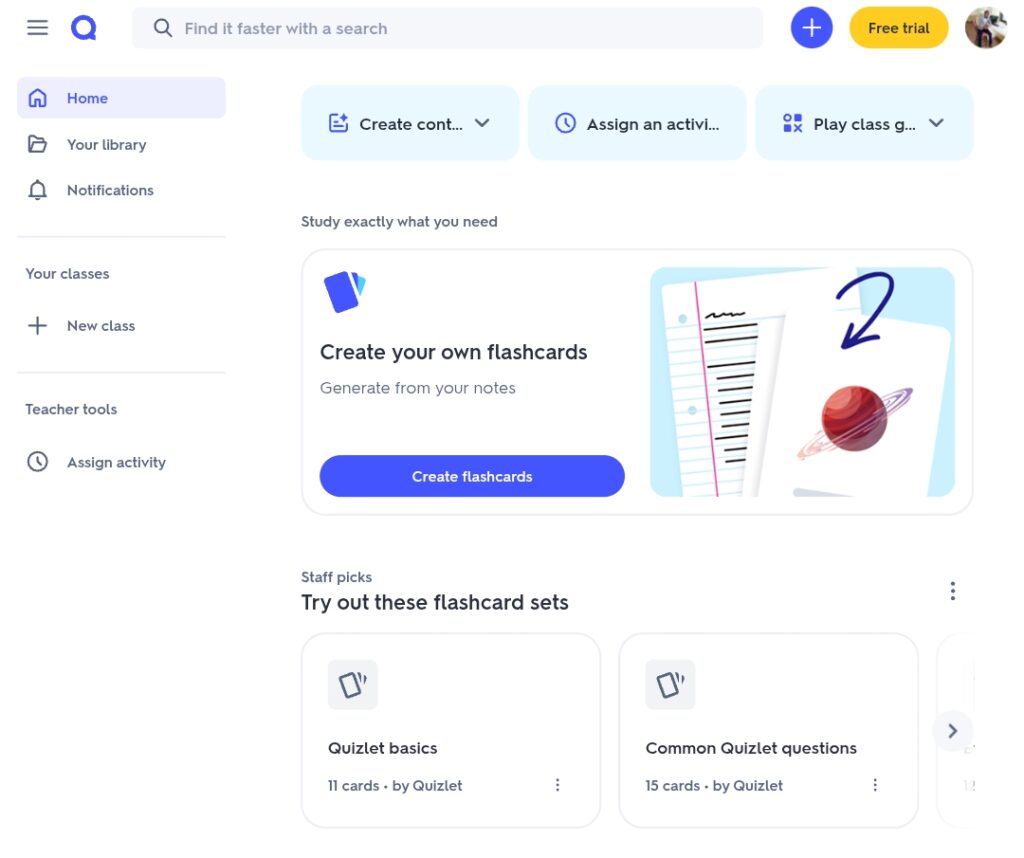The width and height of the screenshot is (1024, 858).
Task: Click the blue plus create button
Action: pos(811,28)
